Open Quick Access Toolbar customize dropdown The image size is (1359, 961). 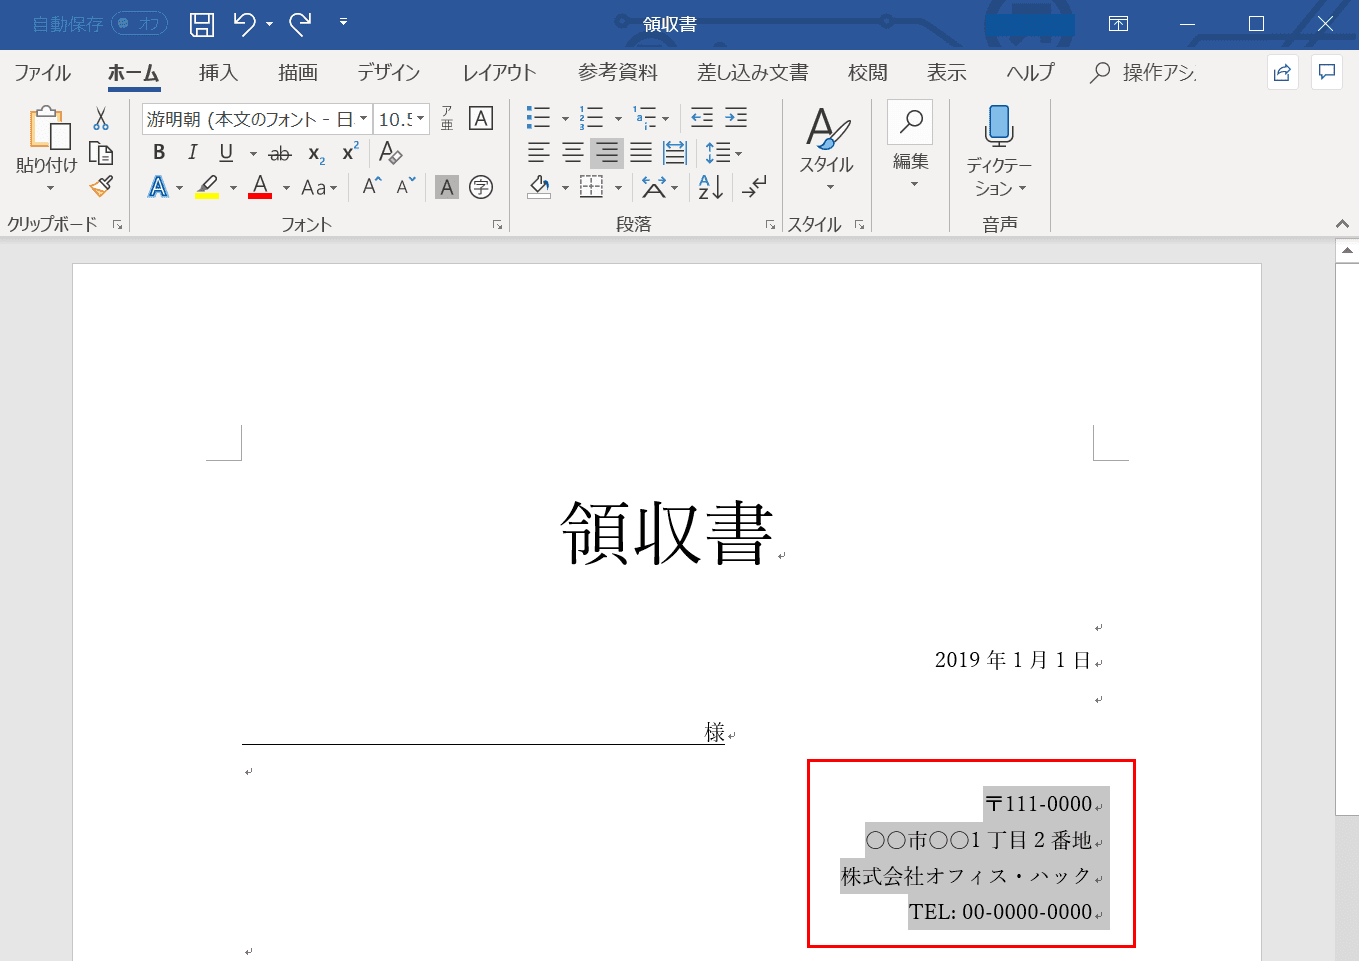click(343, 22)
